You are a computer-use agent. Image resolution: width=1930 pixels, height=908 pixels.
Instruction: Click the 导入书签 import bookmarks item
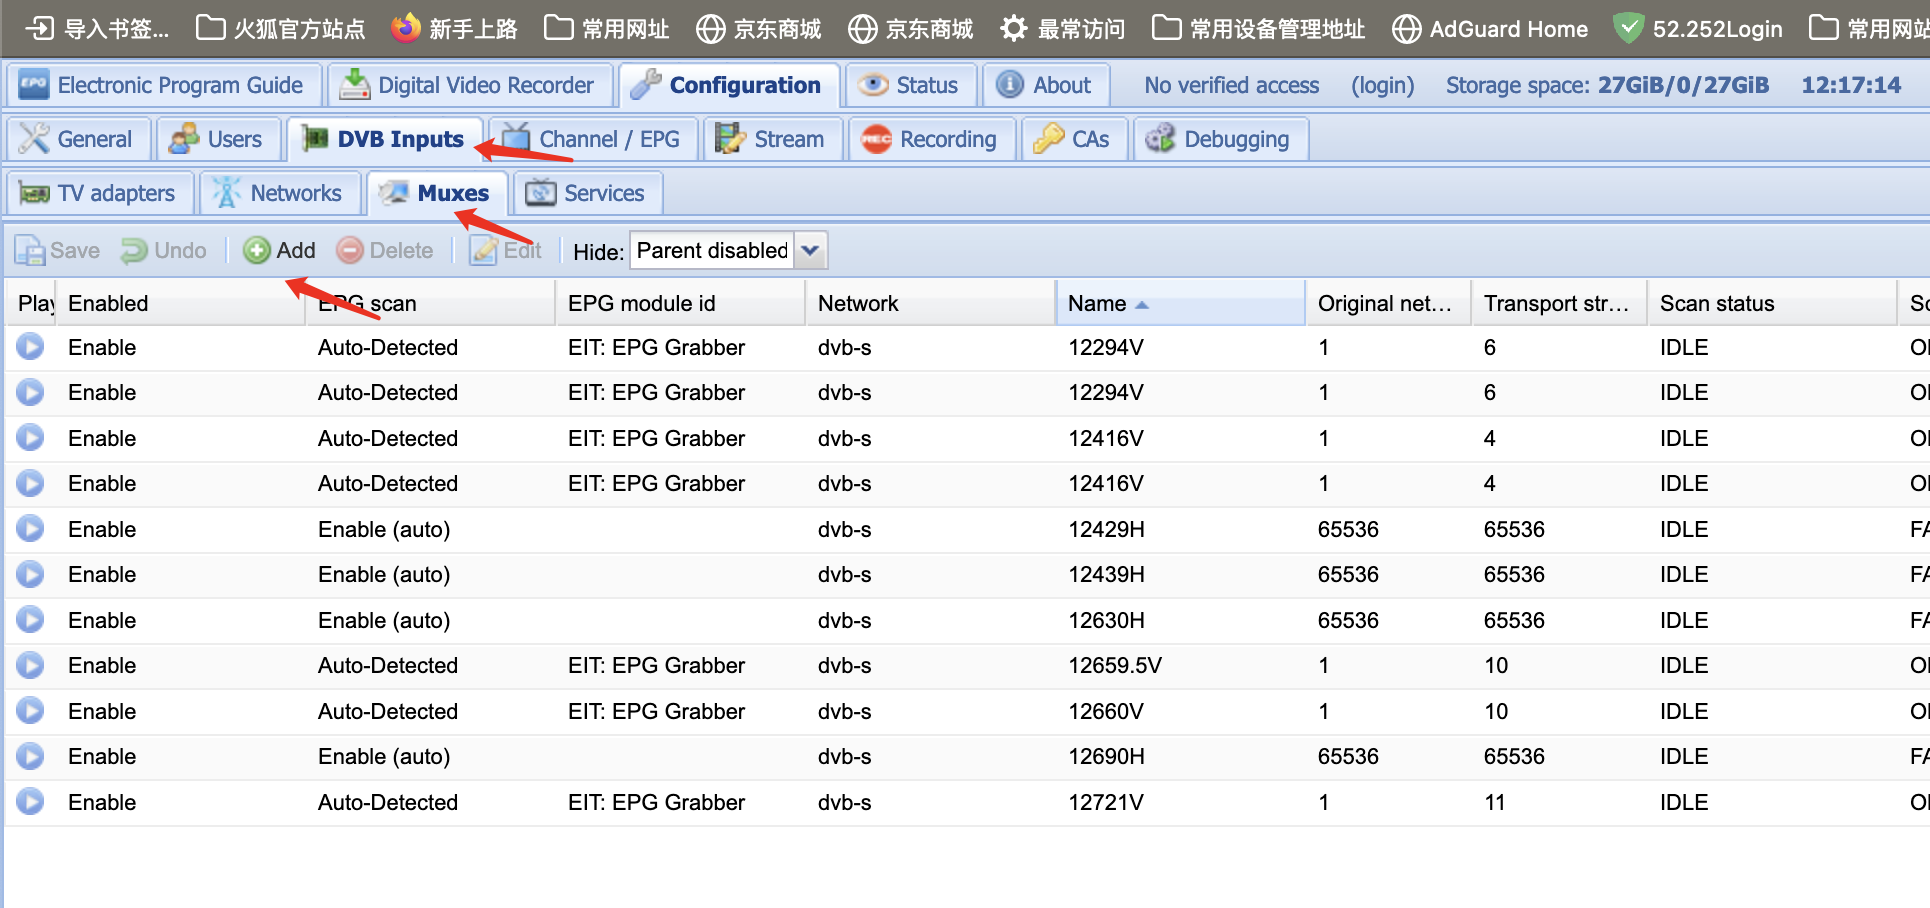(97, 29)
